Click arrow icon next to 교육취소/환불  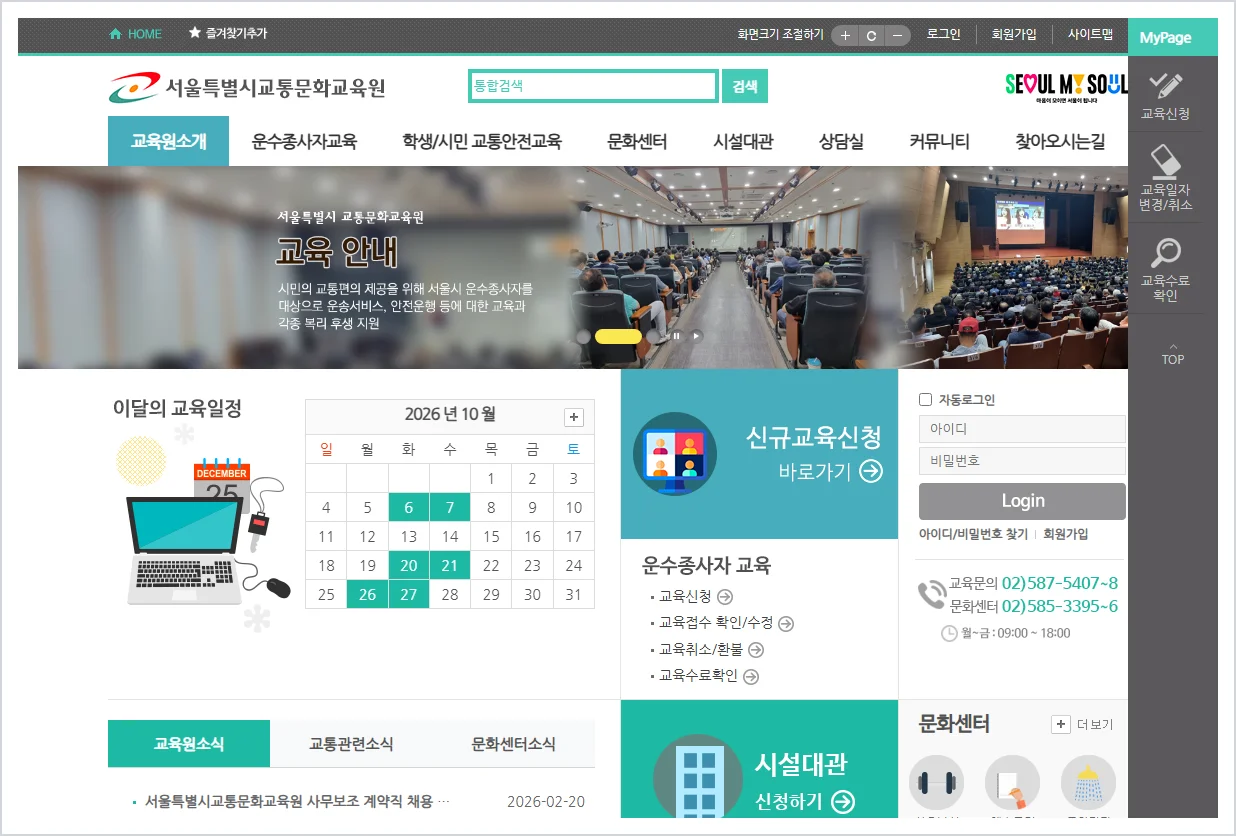pos(756,650)
